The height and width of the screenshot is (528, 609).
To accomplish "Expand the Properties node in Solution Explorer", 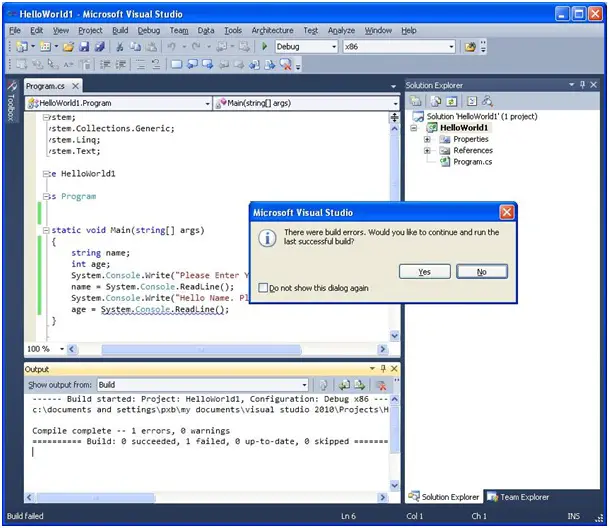I will (x=427, y=139).
